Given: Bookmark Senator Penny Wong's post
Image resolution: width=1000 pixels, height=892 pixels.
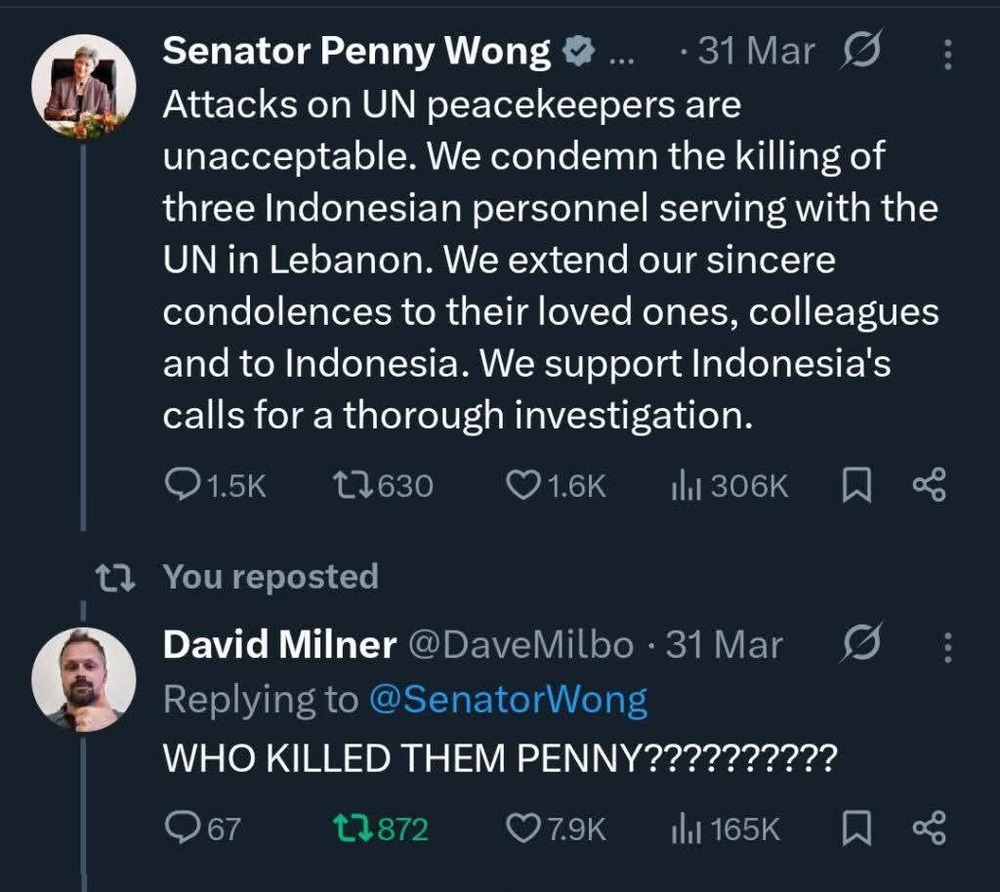Looking at the screenshot, I should click(855, 486).
